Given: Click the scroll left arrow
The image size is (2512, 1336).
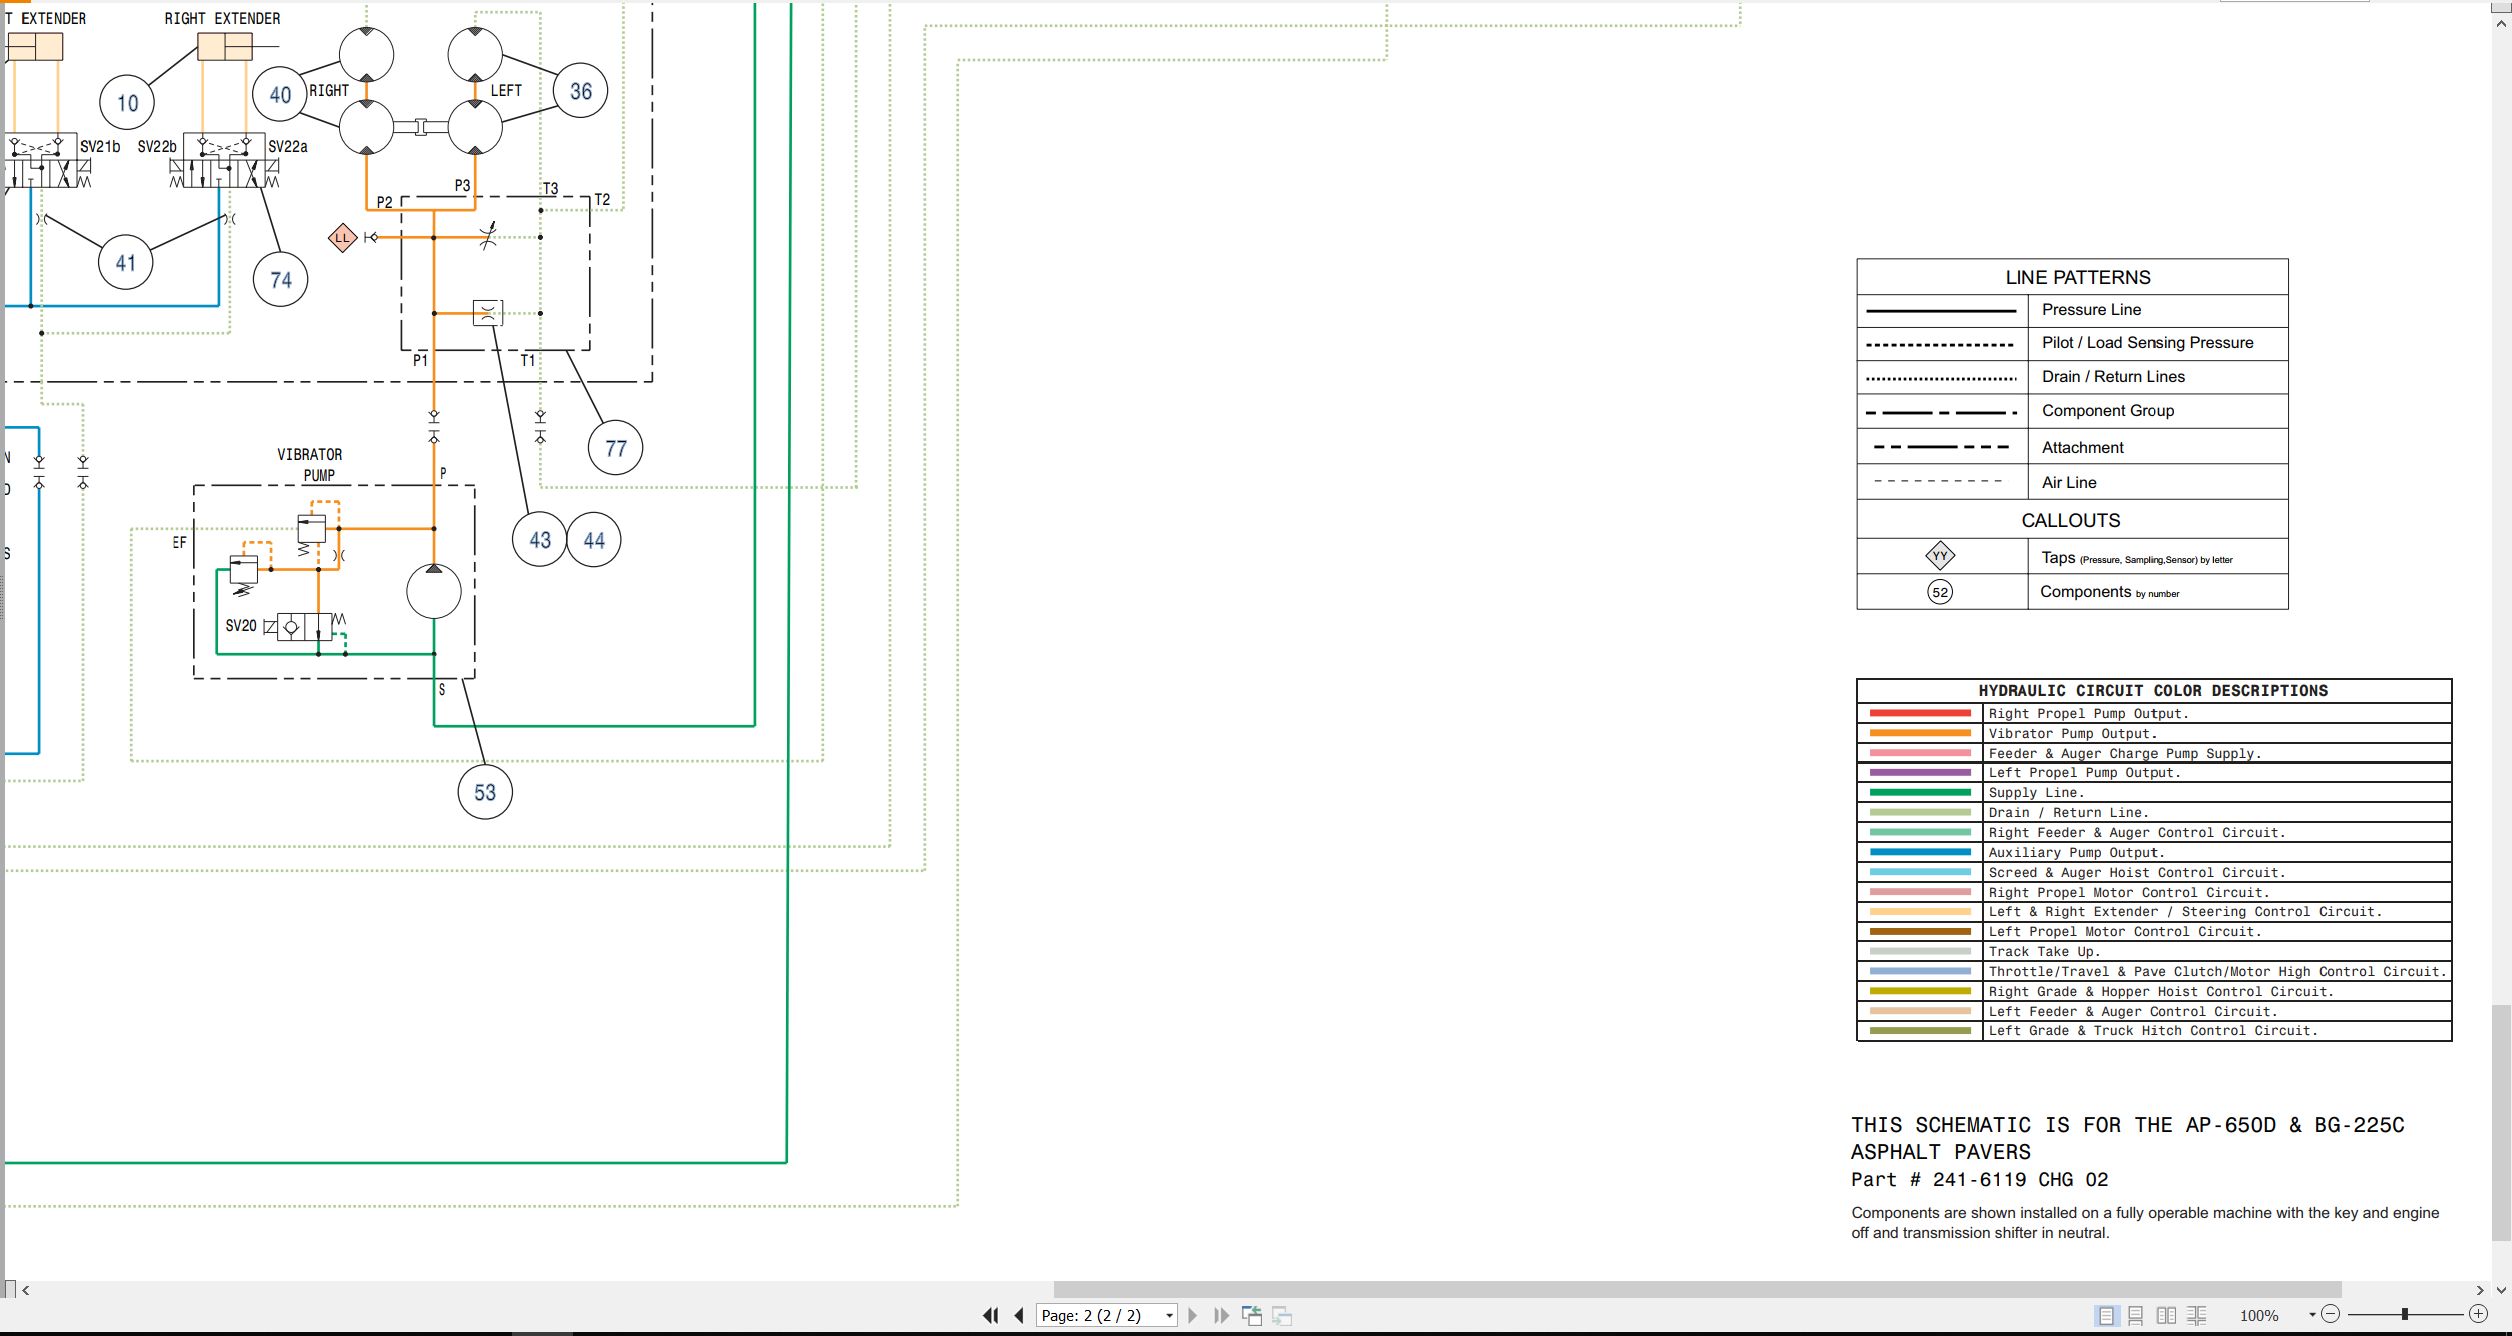Looking at the screenshot, I should (x=26, y=1290).
